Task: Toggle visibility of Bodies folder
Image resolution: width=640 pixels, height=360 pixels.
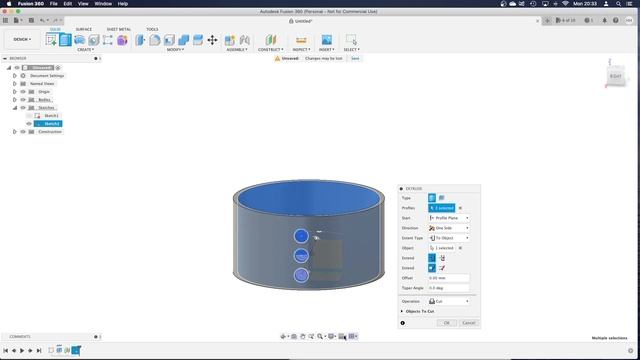Action: pyautogui.click(x=23, y=100)
